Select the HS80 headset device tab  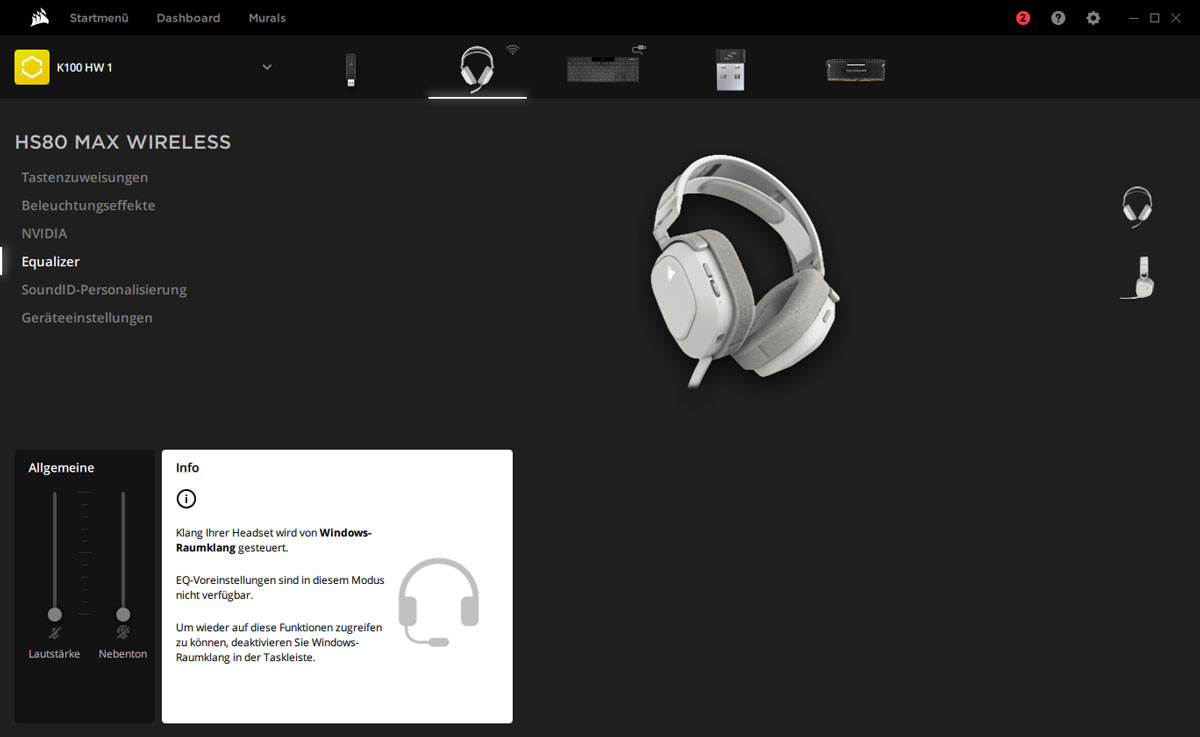click(477, 69)
